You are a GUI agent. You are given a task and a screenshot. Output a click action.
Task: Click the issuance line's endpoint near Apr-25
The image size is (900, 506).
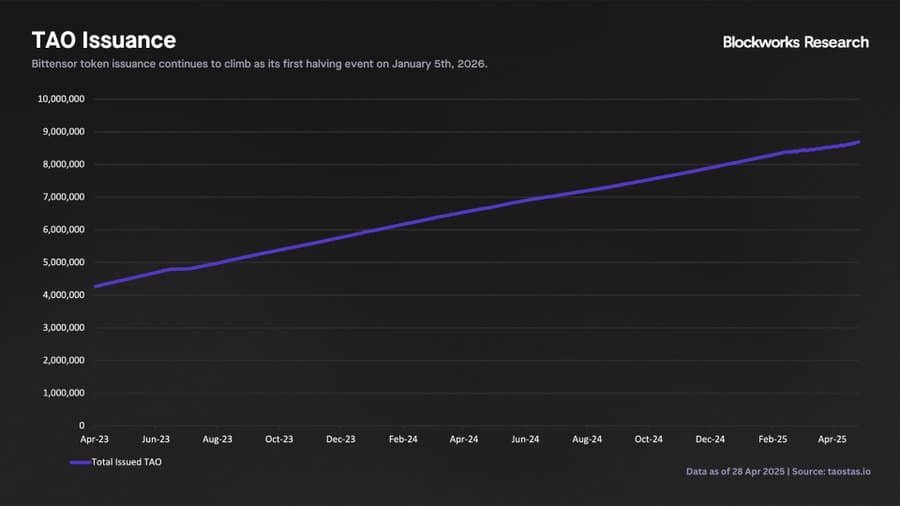click(x=859, y=142)
